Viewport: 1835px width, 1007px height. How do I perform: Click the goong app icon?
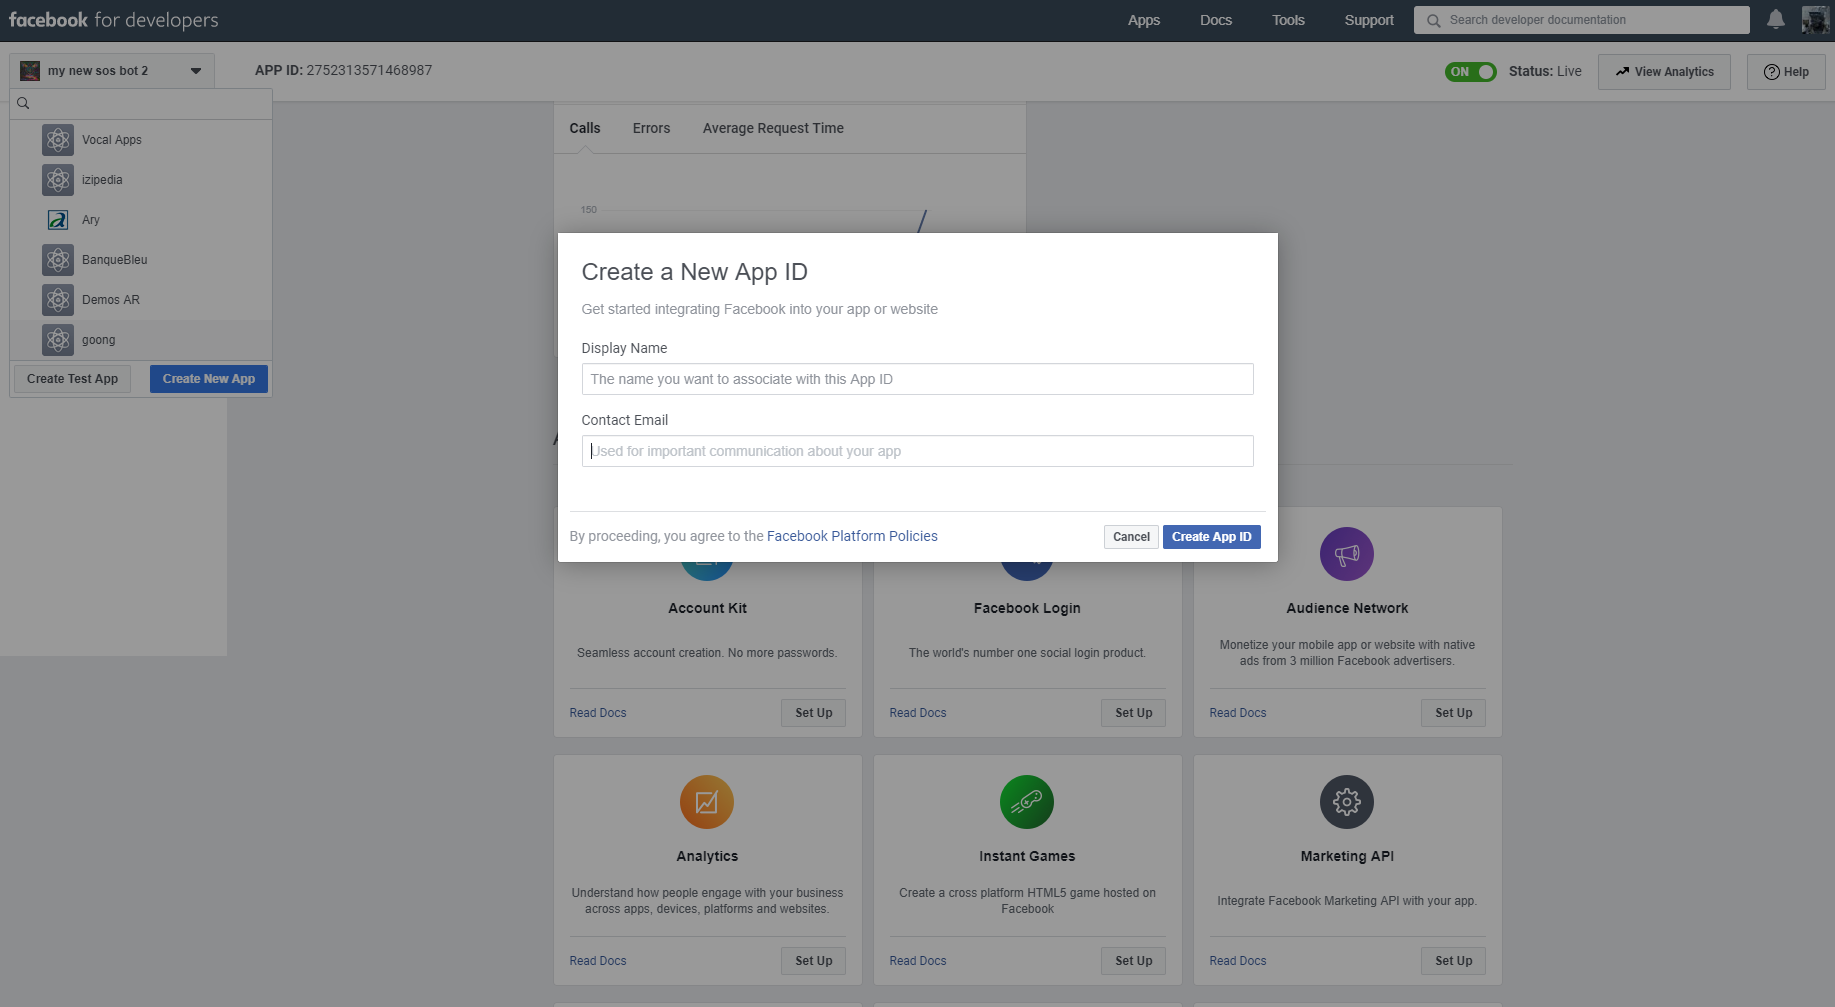pos(58,340)
